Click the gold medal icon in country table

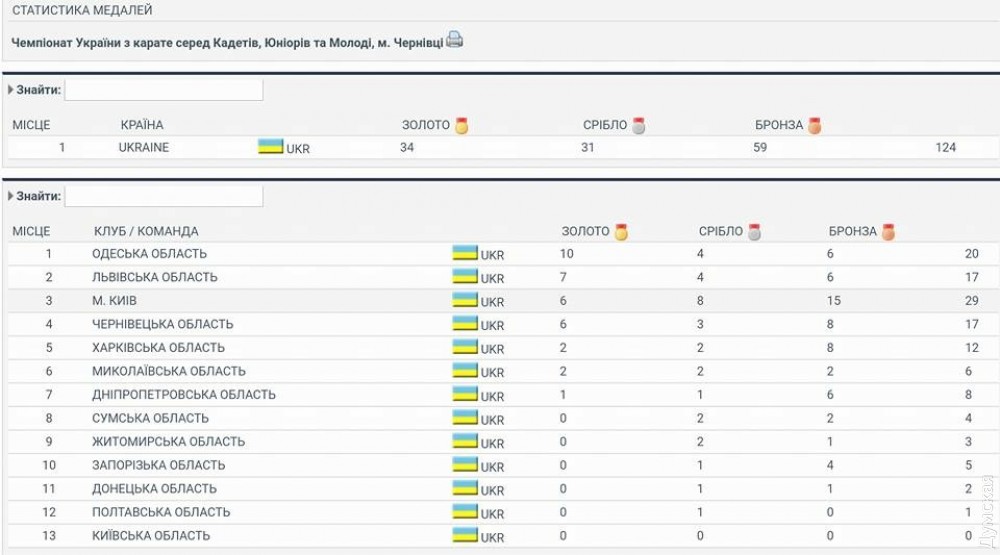(461, 126)
